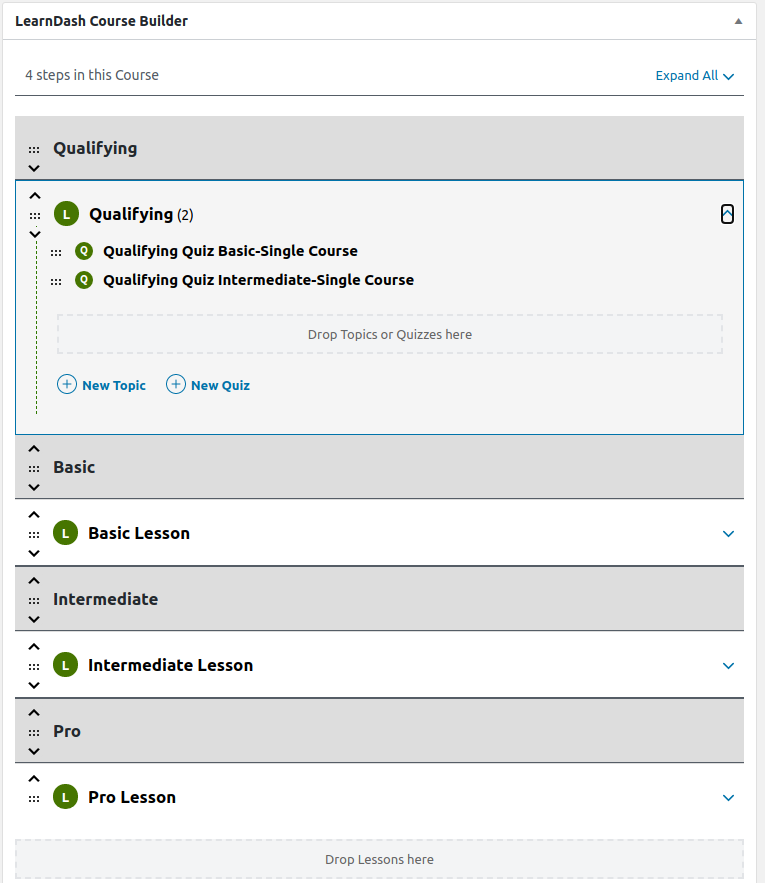
Task: Click plus icon for New Topic
Action: [66, 385]
